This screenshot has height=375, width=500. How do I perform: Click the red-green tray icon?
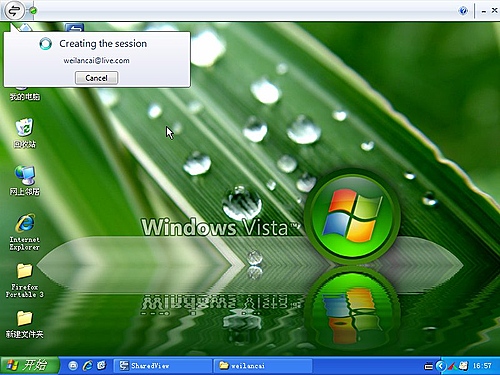(452, 366)
